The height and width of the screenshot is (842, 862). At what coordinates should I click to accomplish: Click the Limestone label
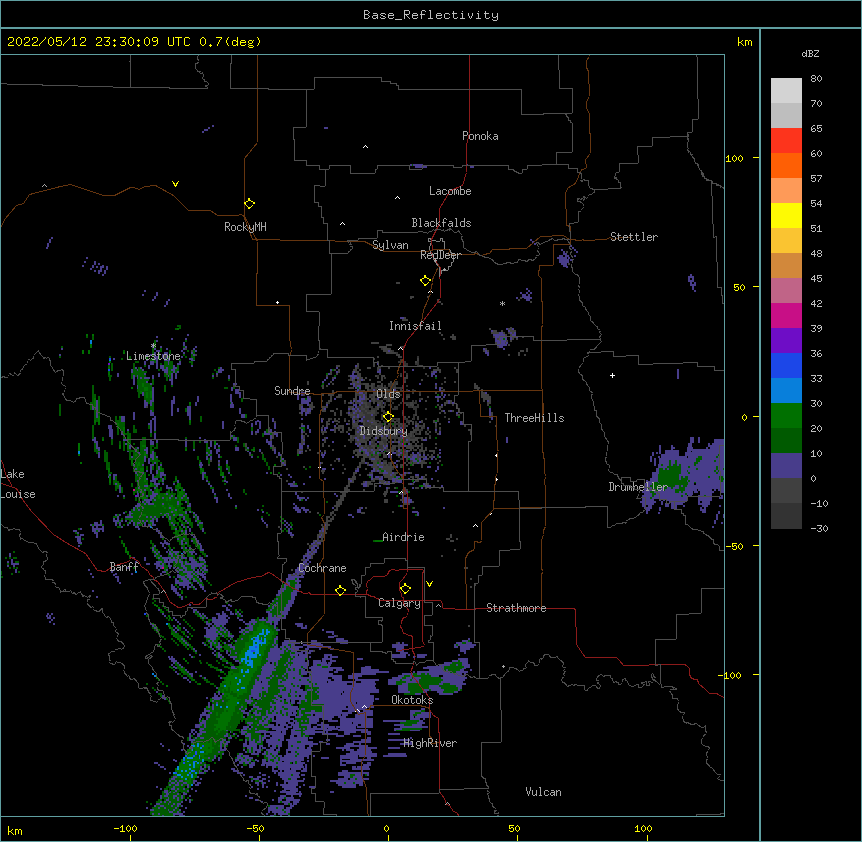153,356
